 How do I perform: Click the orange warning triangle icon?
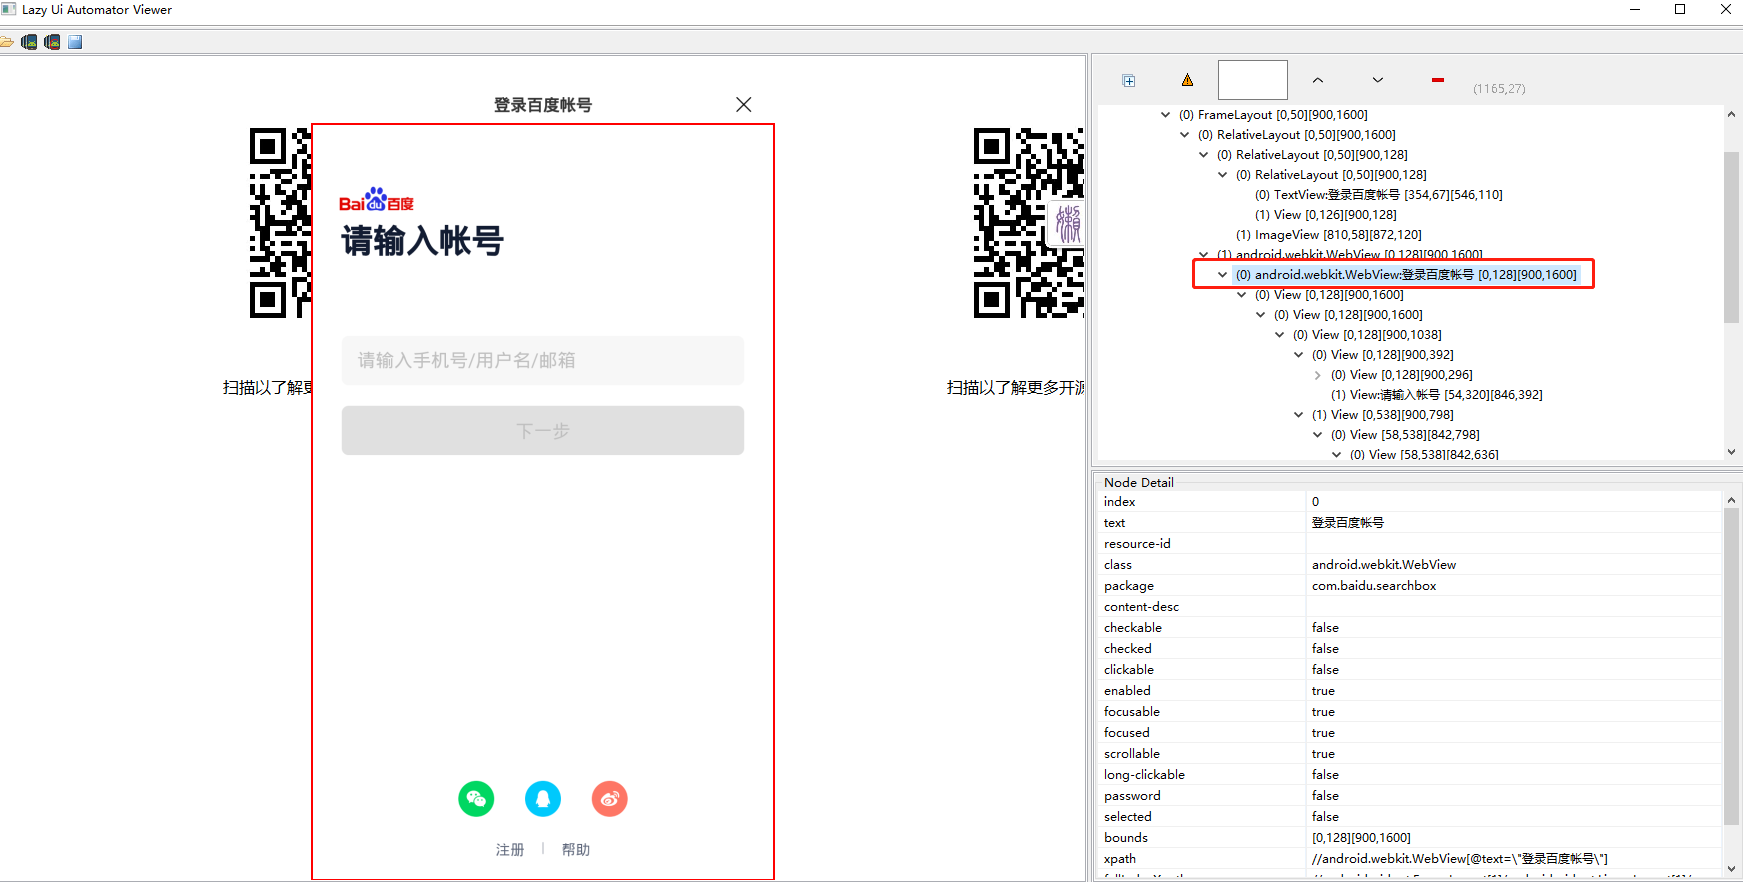point(1187,80)
